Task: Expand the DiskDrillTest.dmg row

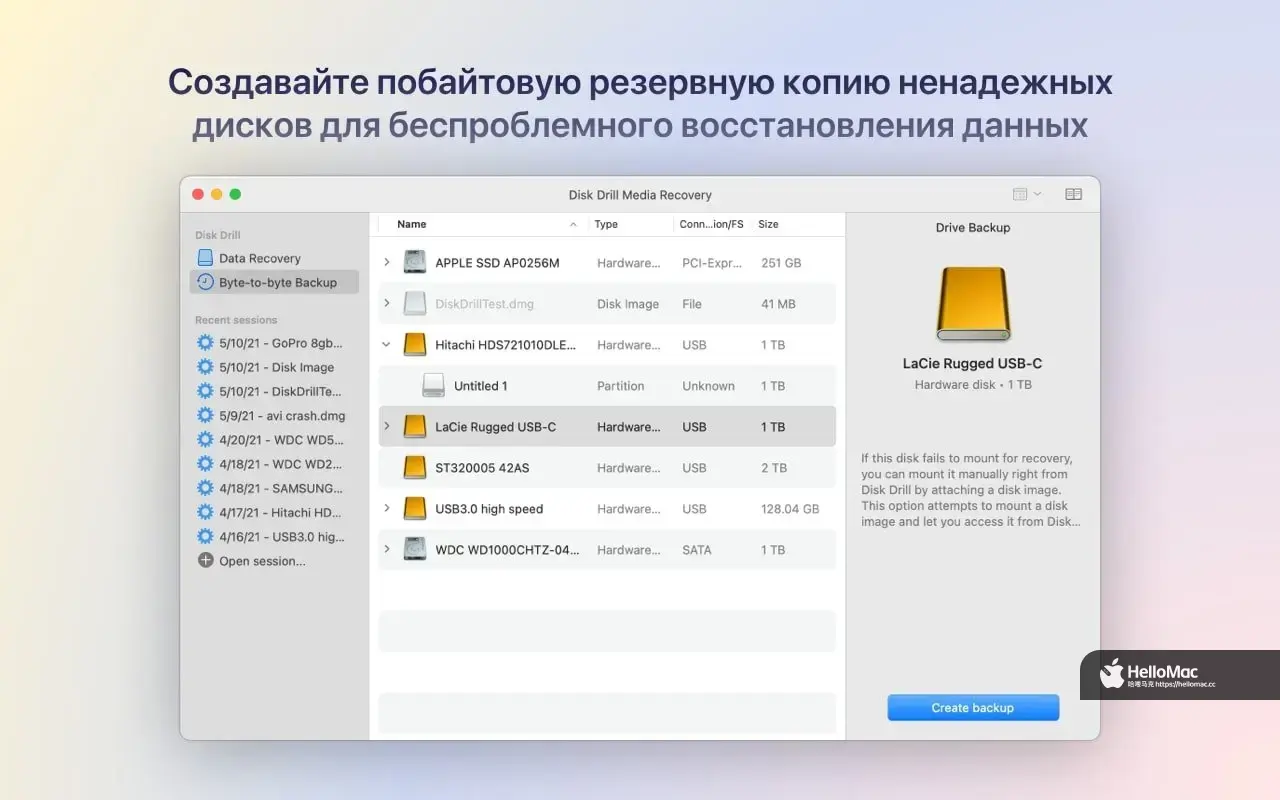Action: (x=387, y=304)
